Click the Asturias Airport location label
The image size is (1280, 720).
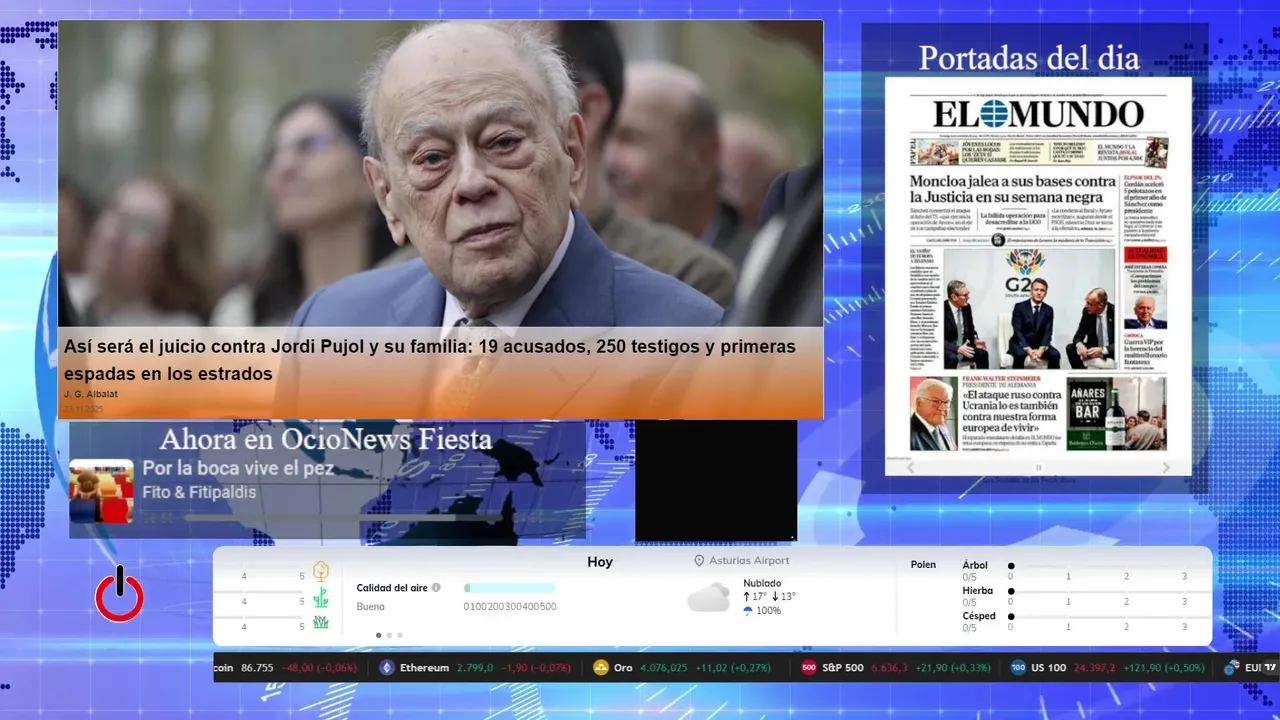(749, 561)
